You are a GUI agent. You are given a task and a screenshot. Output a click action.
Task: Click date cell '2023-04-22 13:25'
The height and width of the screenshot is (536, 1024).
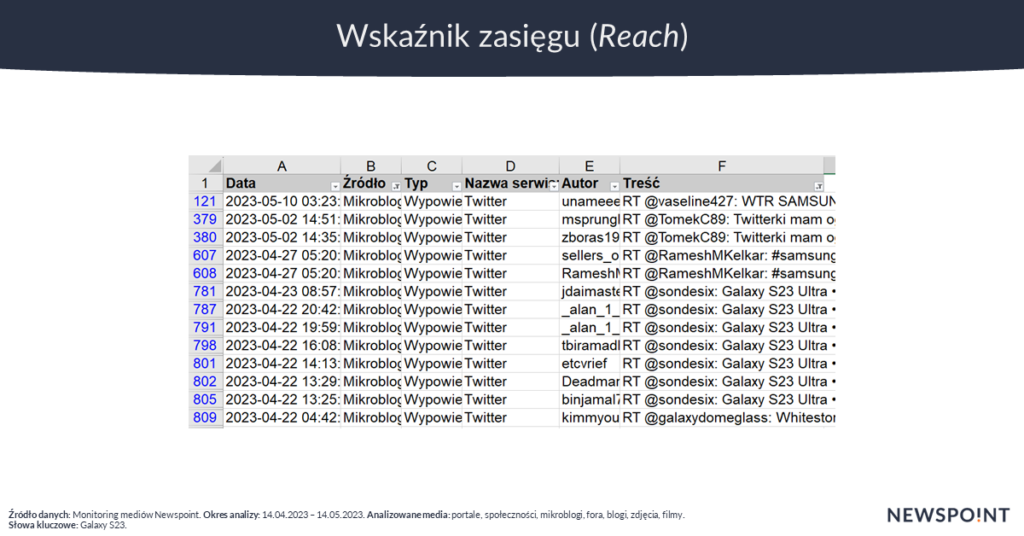[x=281, y=399]
